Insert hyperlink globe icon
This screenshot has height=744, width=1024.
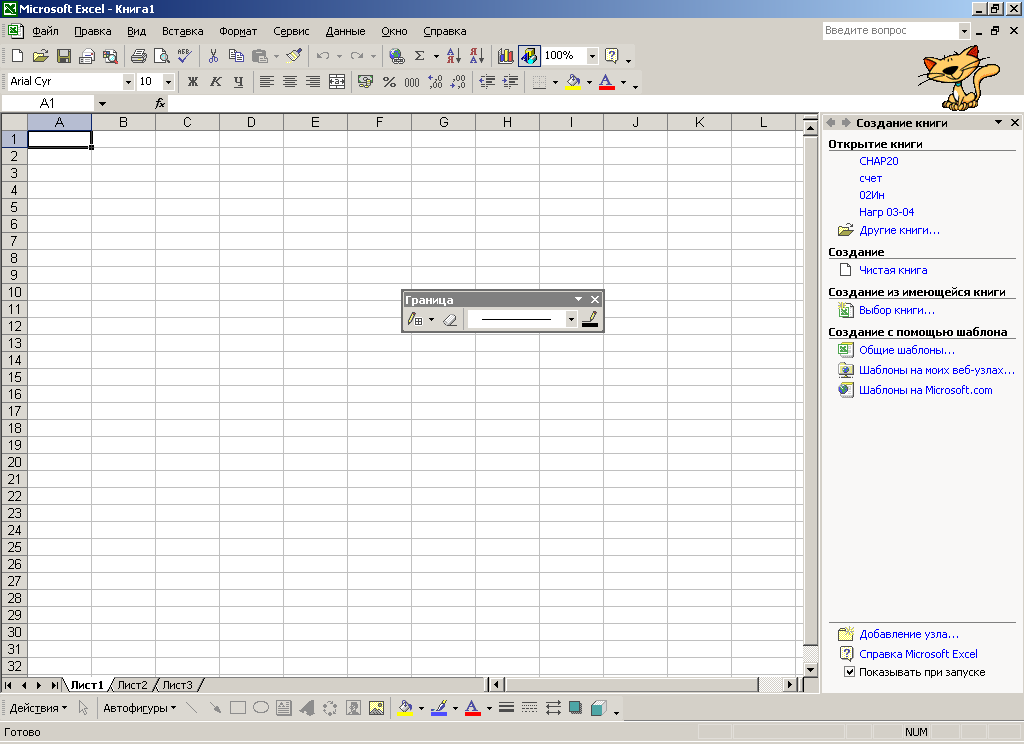(396, 56)
